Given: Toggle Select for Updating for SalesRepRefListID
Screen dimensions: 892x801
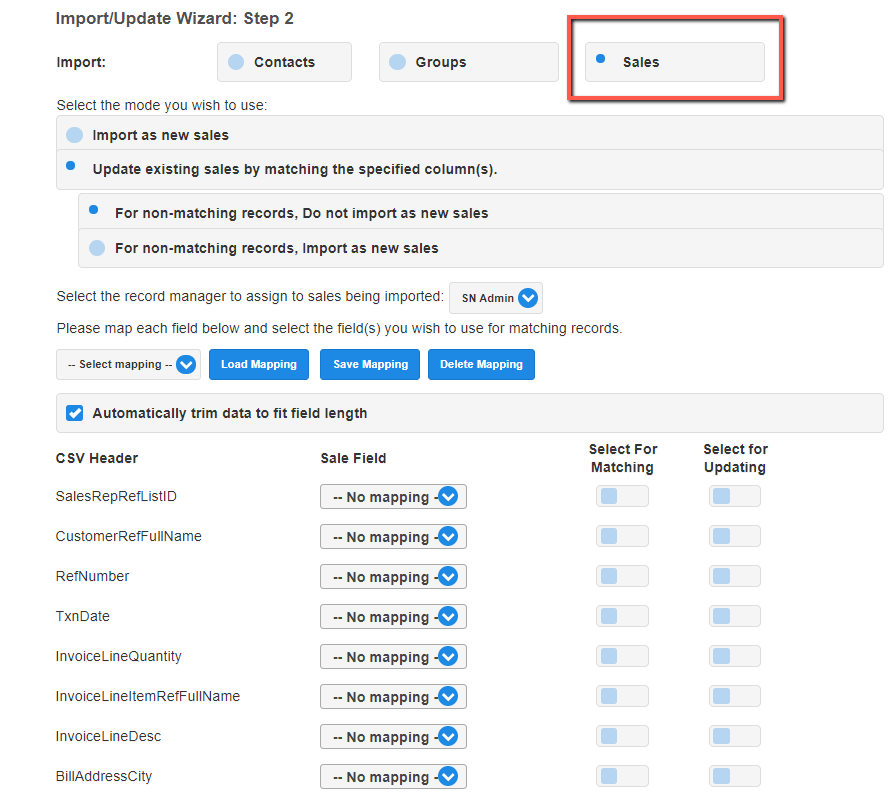Looking at the screenshot, I should click(734, 497).
